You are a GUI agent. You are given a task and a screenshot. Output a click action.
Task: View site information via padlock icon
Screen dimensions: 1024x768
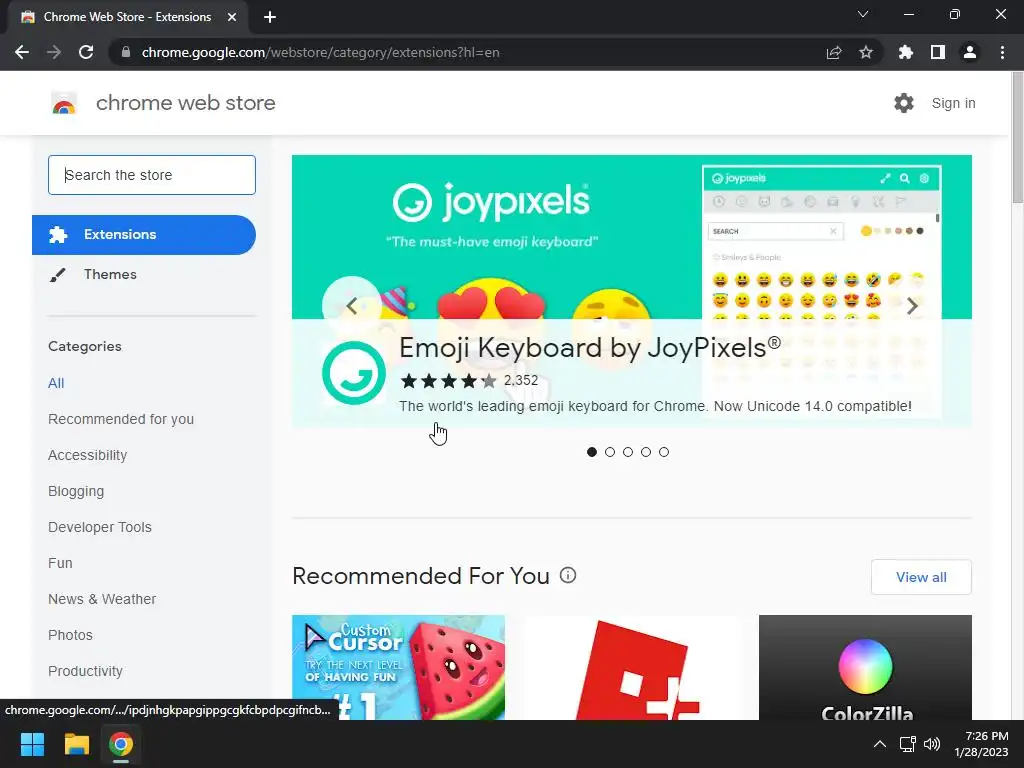(126, 52)
